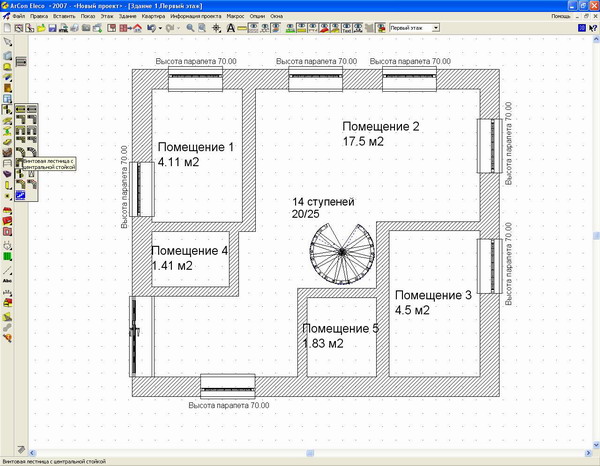Click the horizontal scrollbar's left arrow
This screenshot has width=600, height=466.
pyautogui.click(x=32, y=453)
